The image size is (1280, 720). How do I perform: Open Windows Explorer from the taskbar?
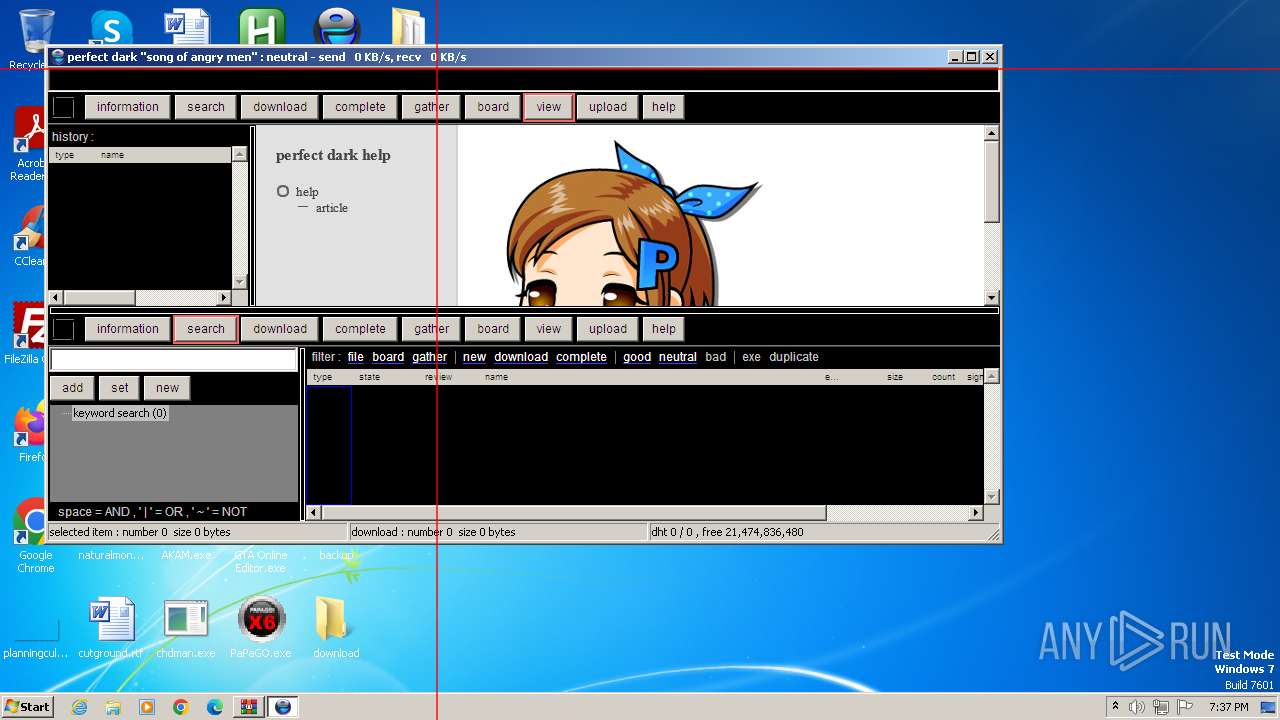click(113, 707)
